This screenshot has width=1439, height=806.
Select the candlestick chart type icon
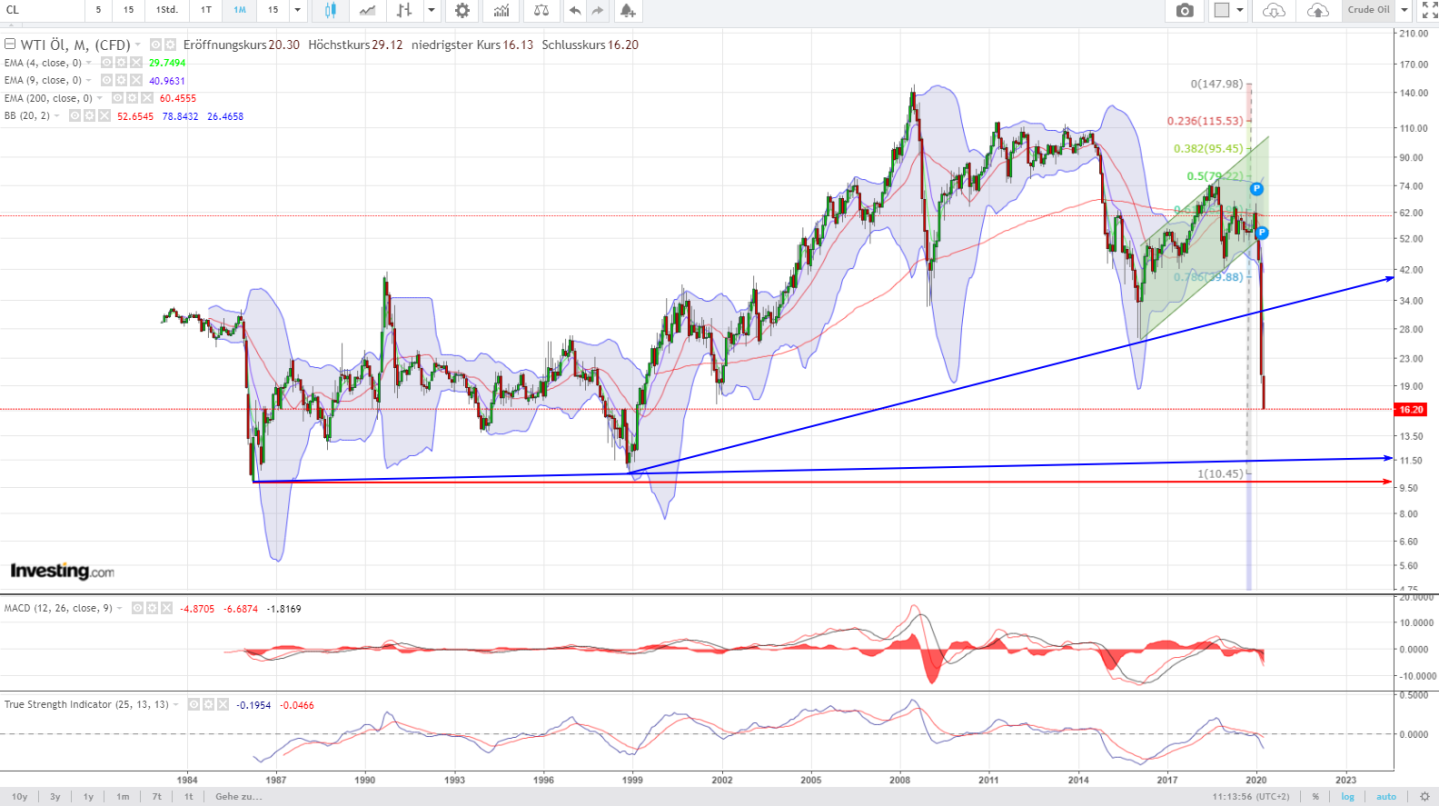pyautogui.click(x=332, y=10)
